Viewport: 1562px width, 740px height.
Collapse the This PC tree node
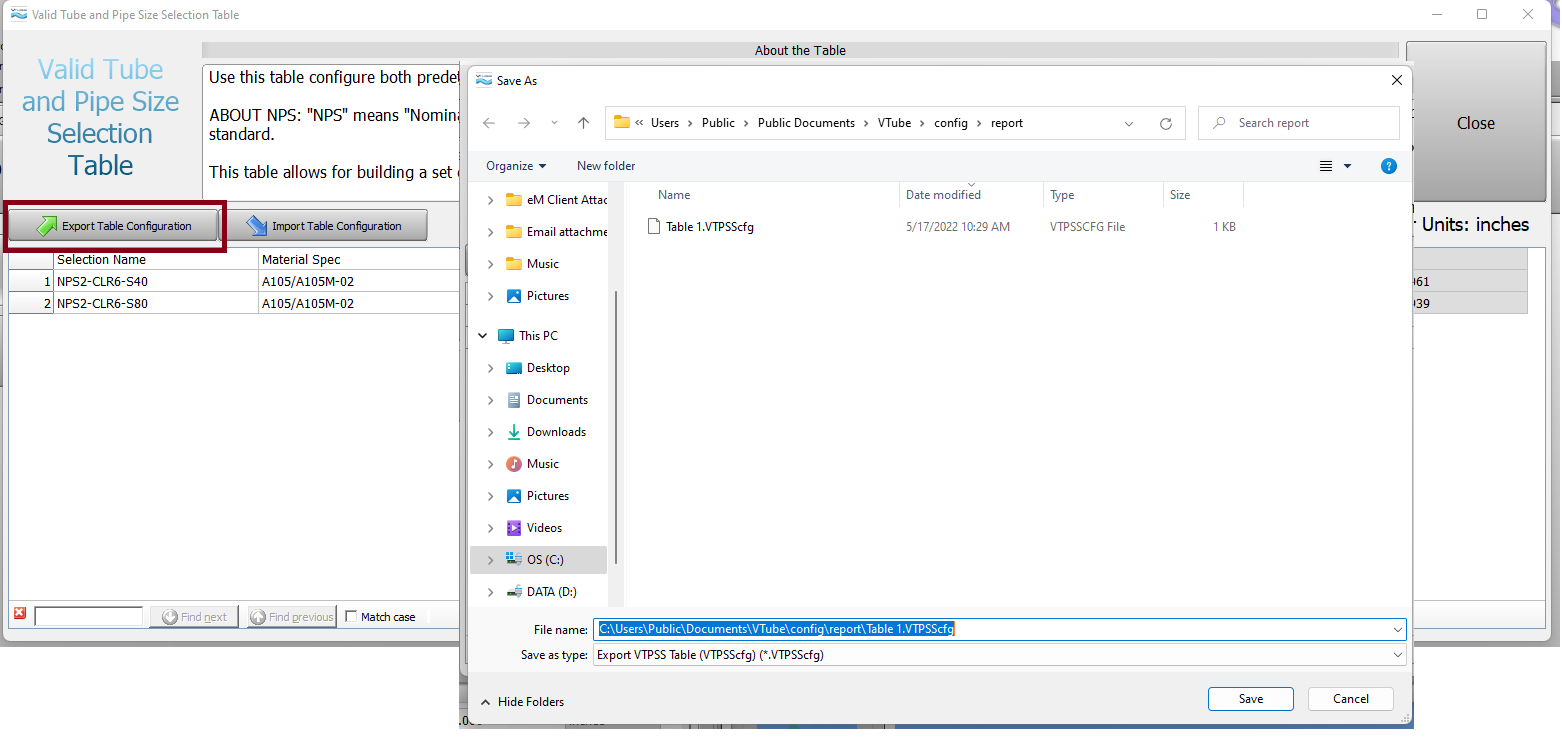pyautogui.click(x=483, y=336)
